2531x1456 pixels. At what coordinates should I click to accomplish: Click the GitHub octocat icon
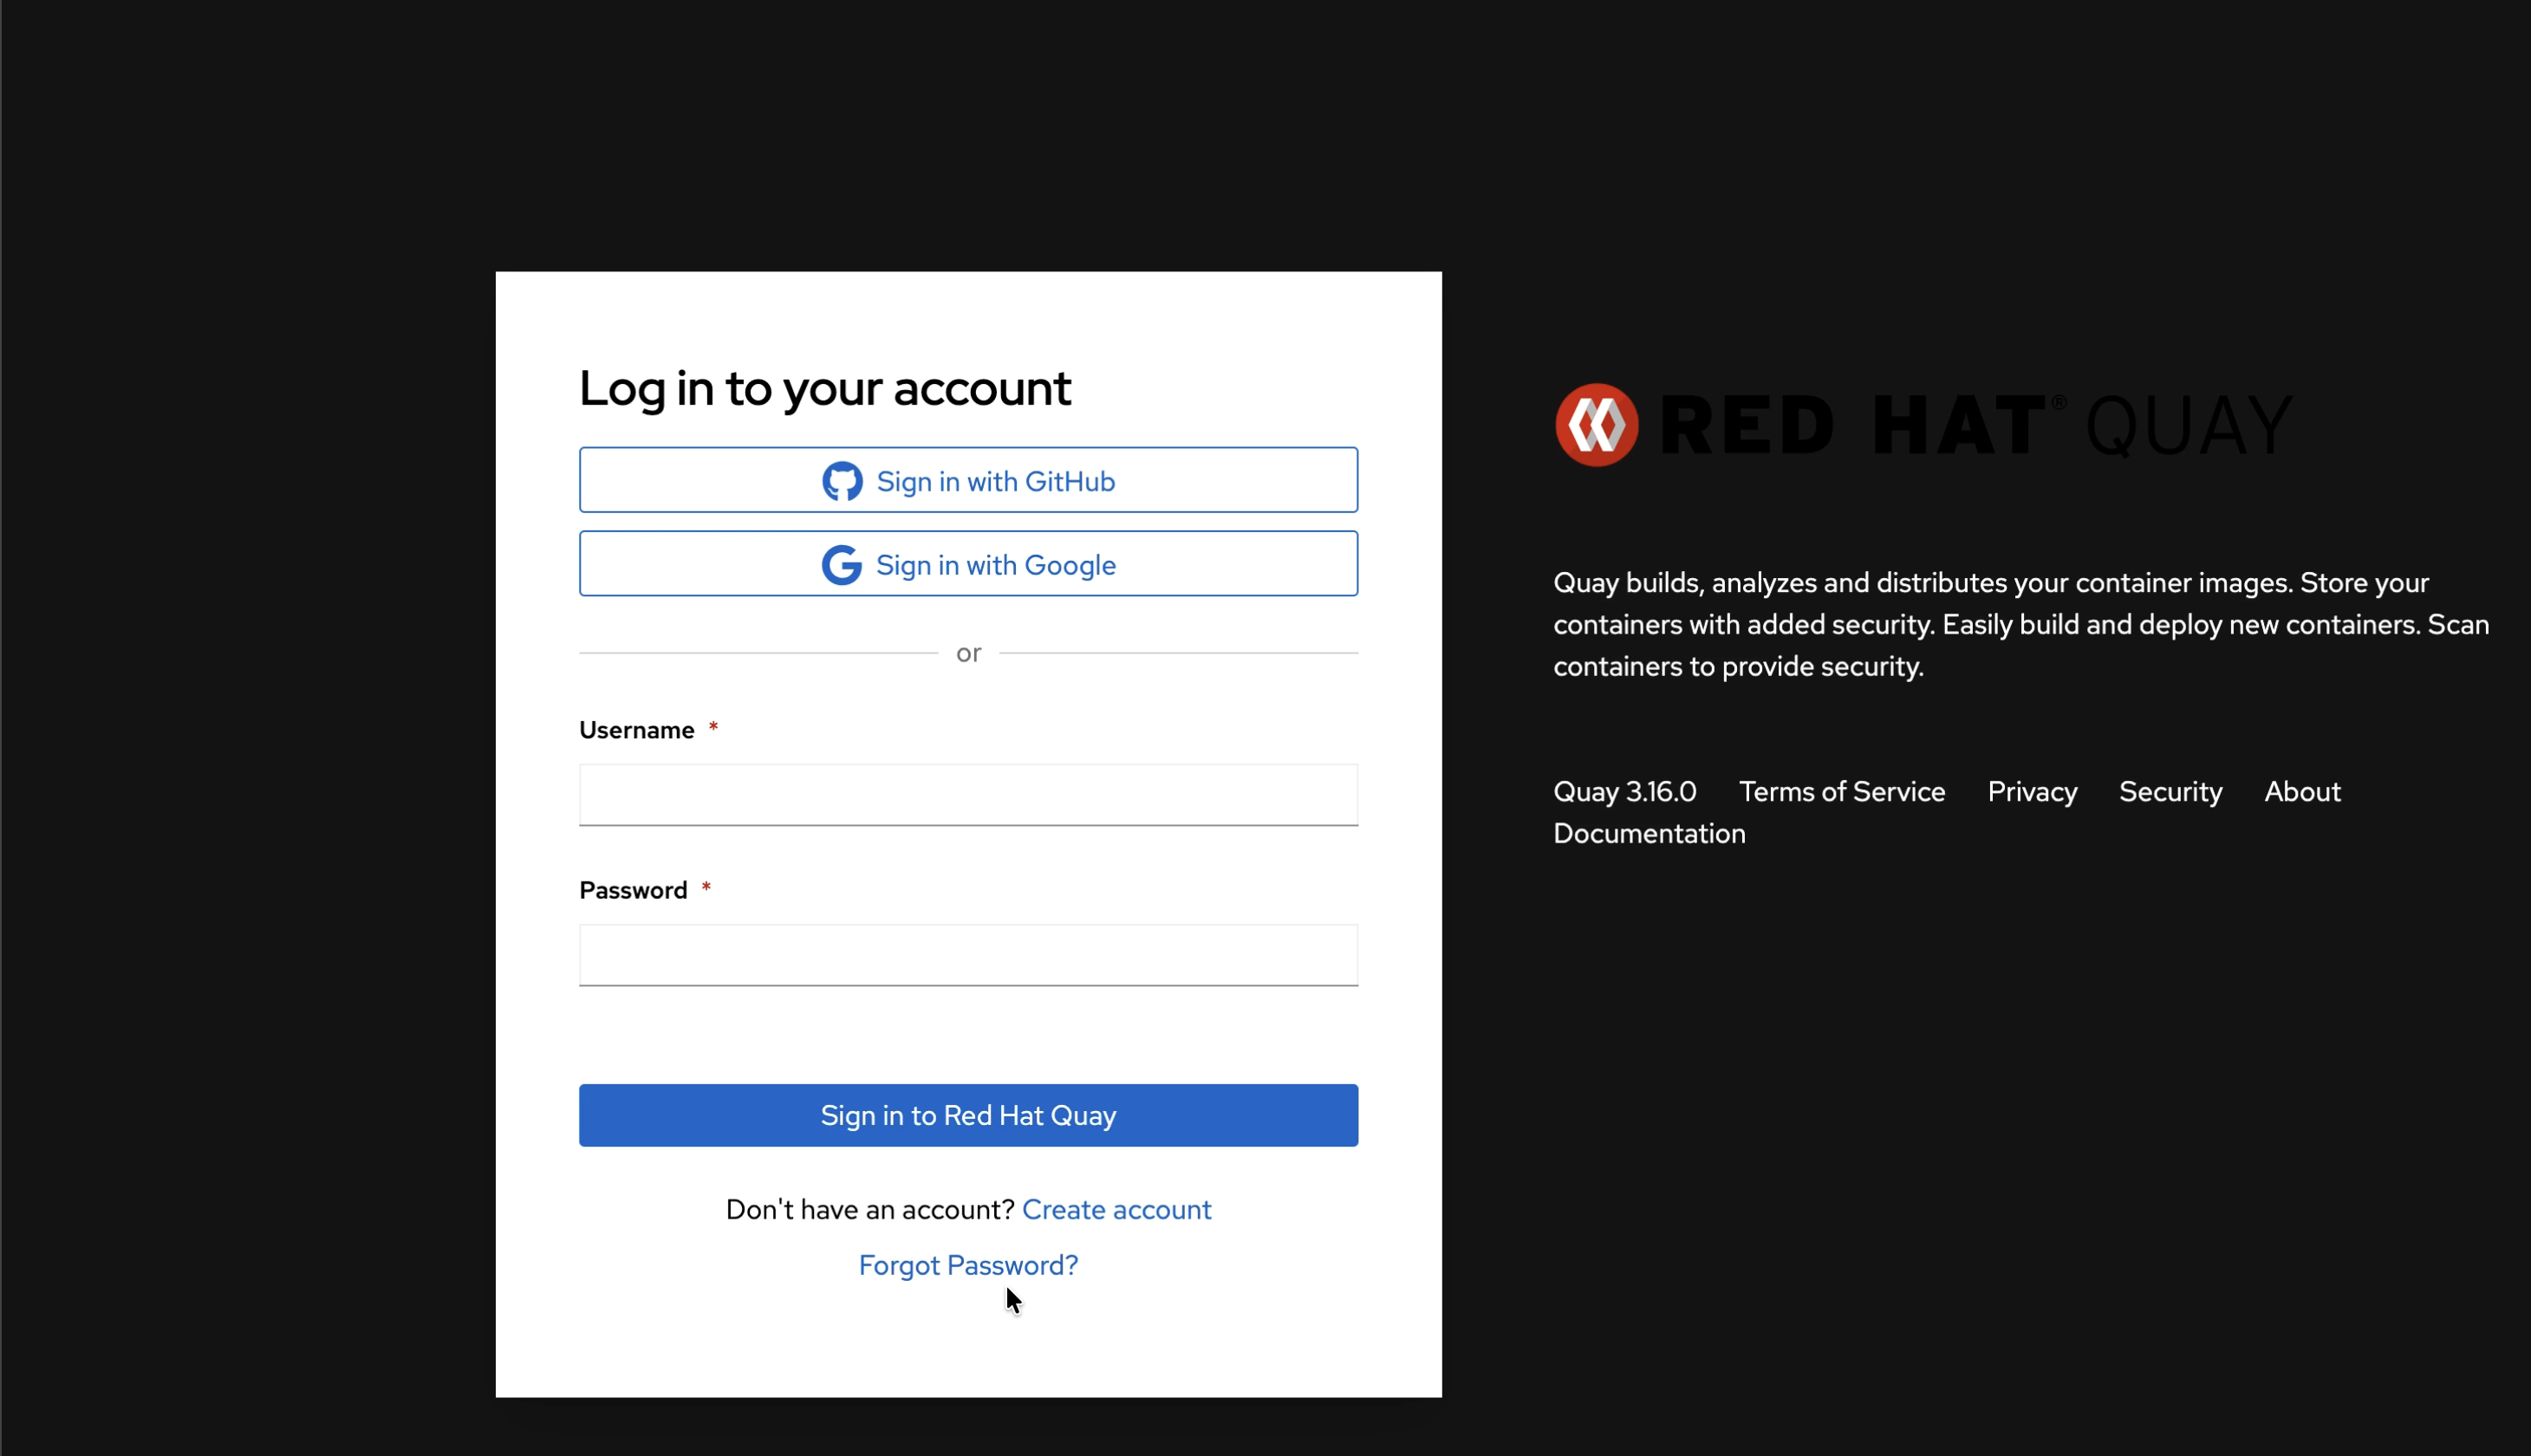[842, 481]
